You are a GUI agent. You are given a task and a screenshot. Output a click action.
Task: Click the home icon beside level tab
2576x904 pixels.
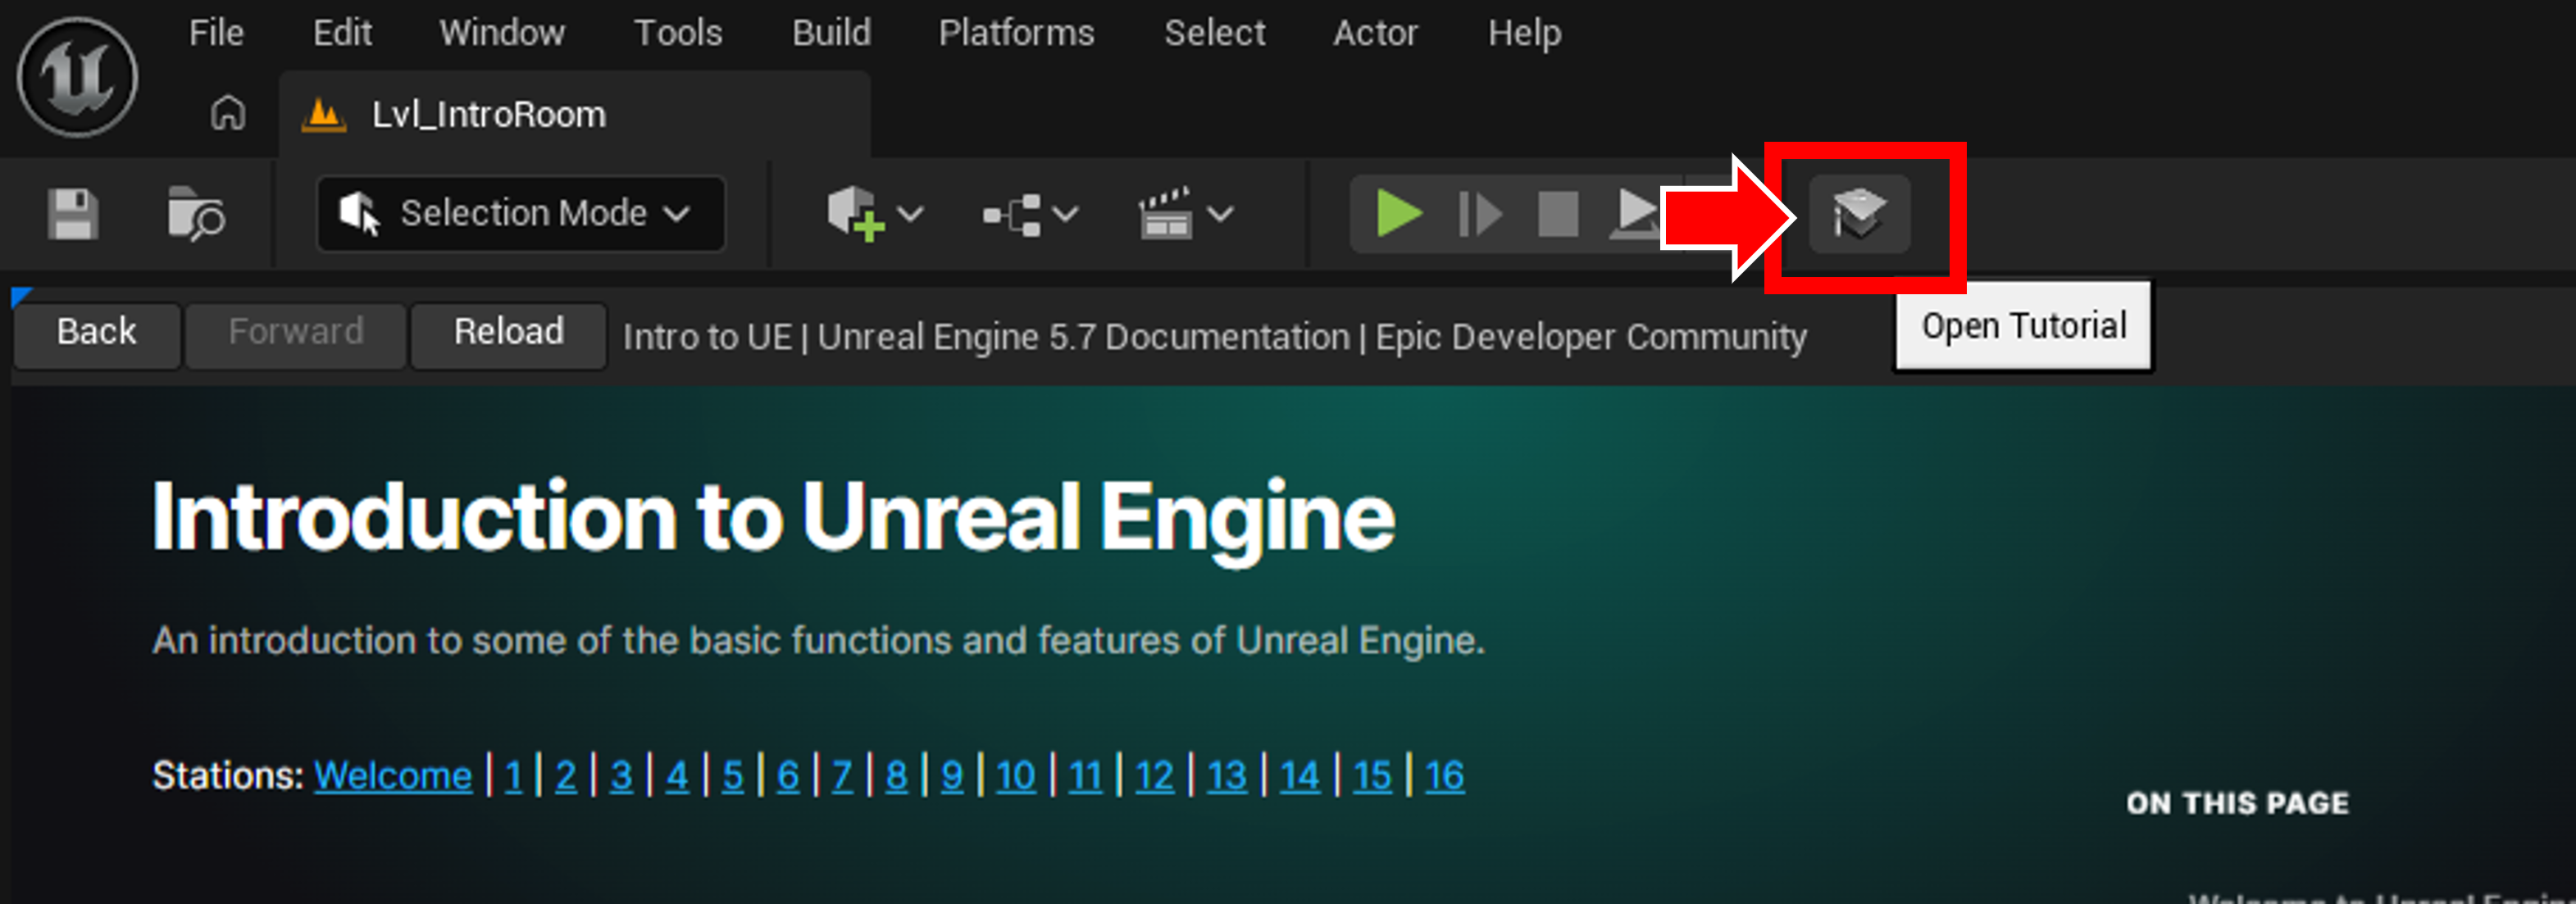click(227, 113)
